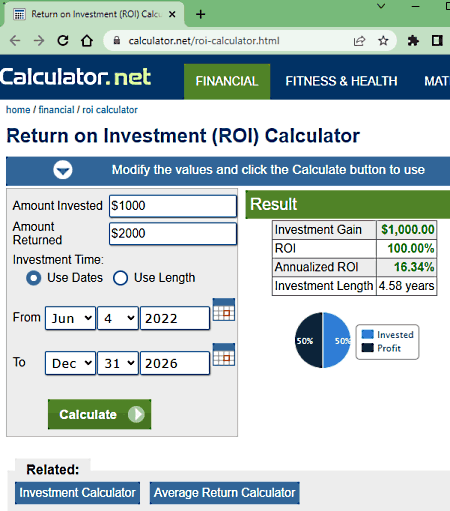The image size is (450, 511).
Task: Open the To date calendar picker icon
Action: 224,355
